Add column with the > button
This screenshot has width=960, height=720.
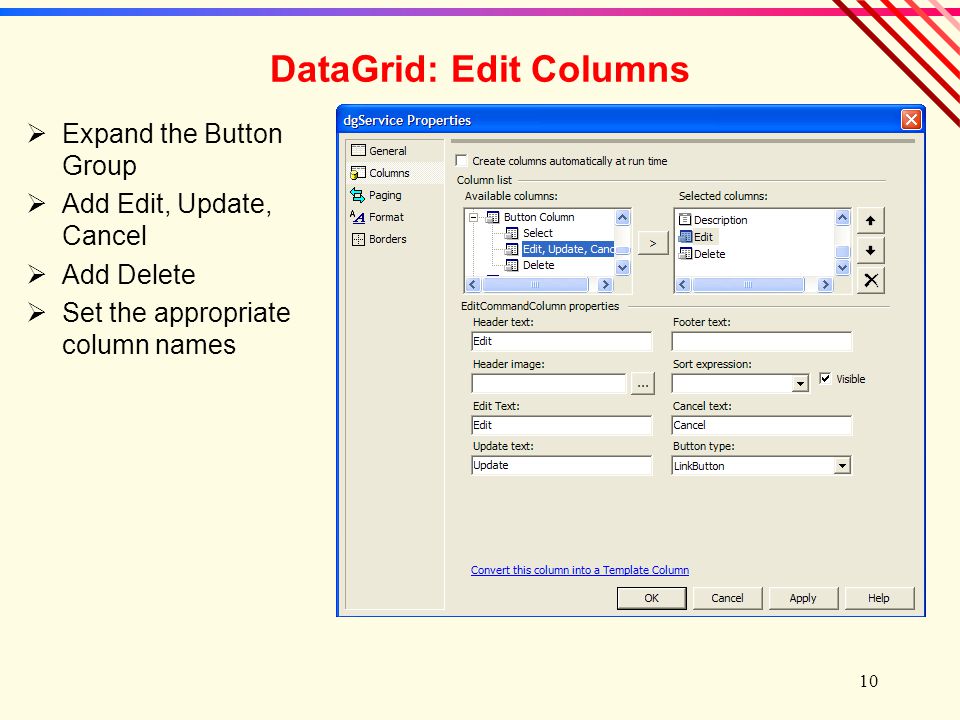tap(653, 243)
